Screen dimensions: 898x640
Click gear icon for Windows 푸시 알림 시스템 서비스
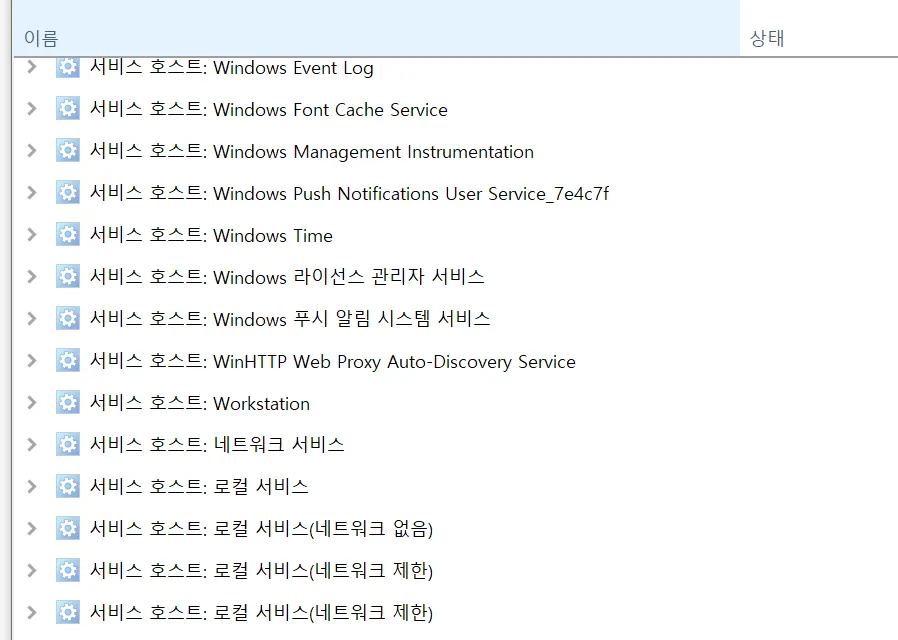[x=68, y=318]
